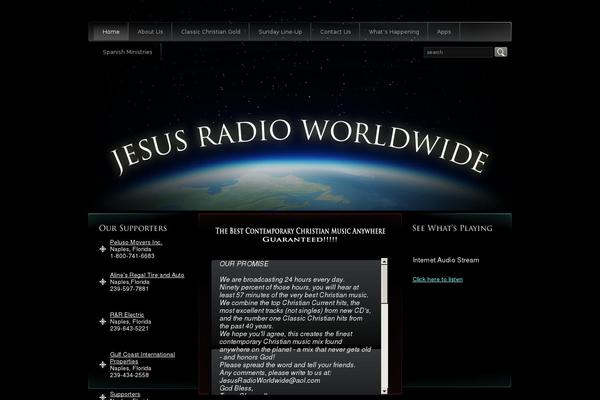Click the bullet icon beside R&R Electric

coord(103,322)
